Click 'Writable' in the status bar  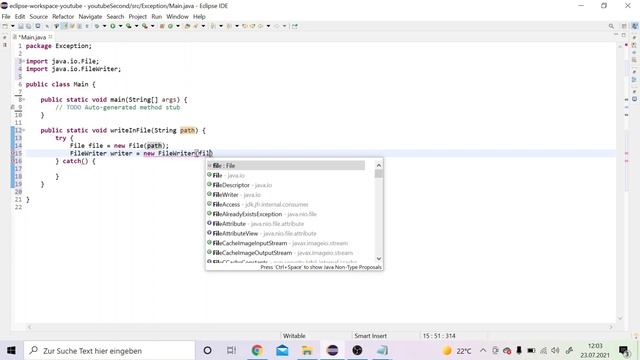pyautogui.click(x=294, y=336)
